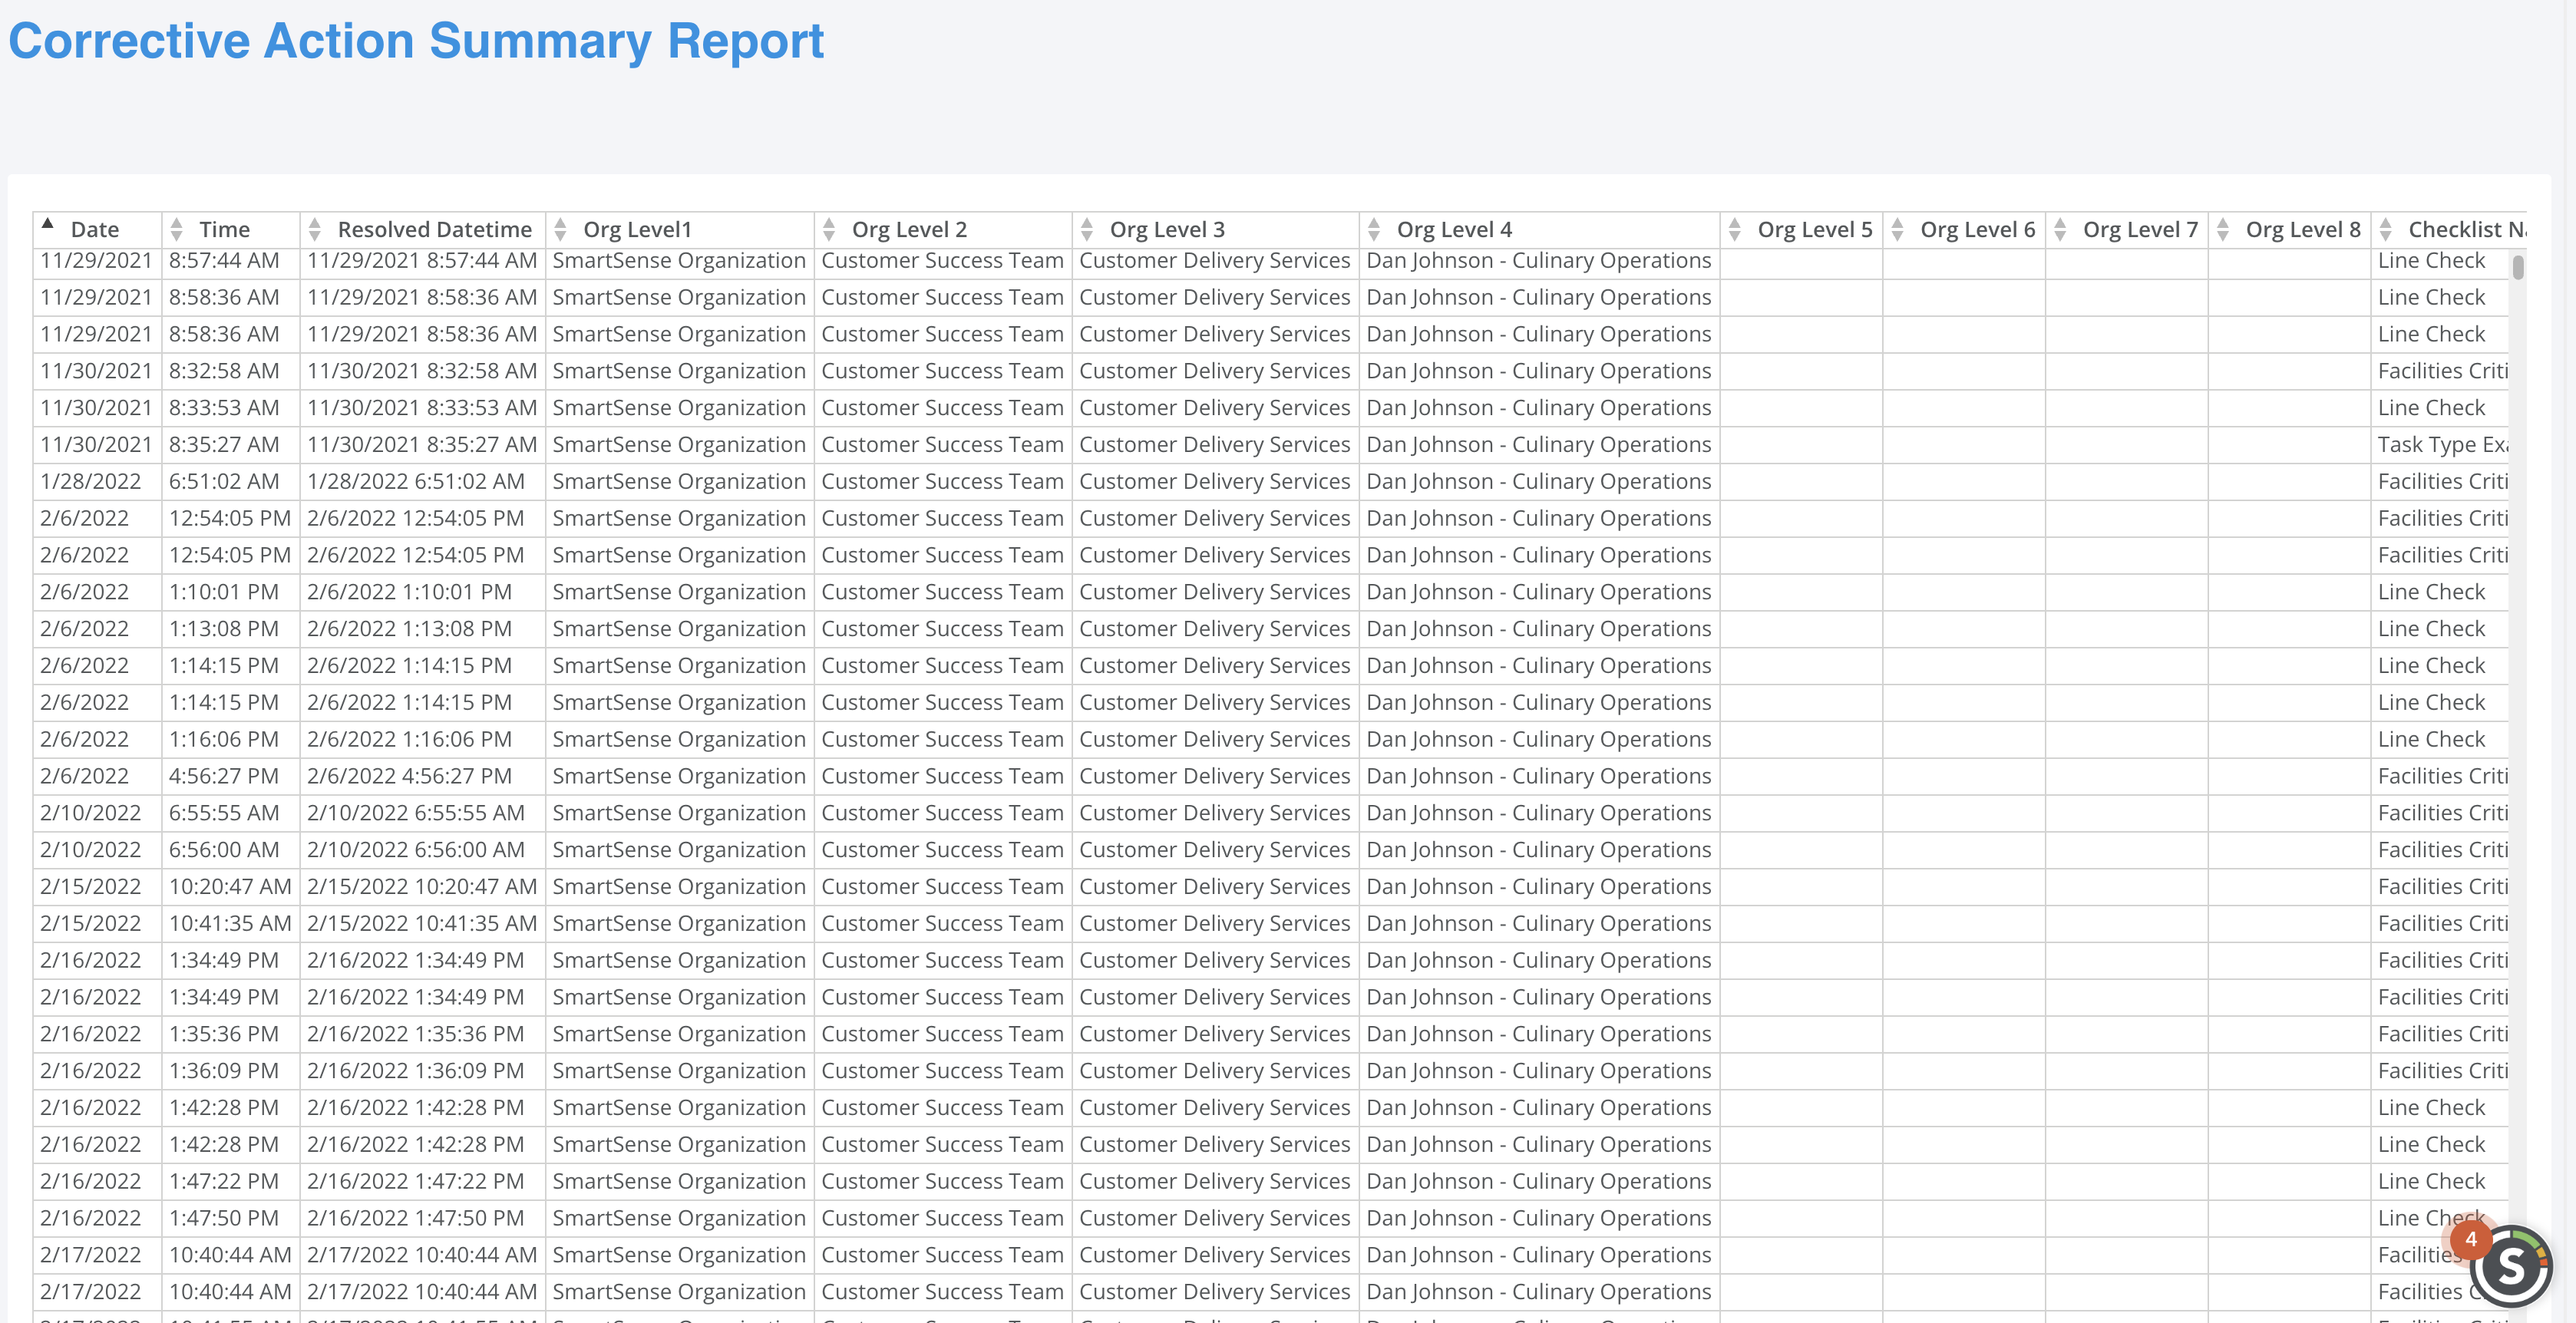The width and height of the screenshot is (2576, 1323).
Task: Click the table vertical scrollbar thumb
Action: [x=2518, y=267]
